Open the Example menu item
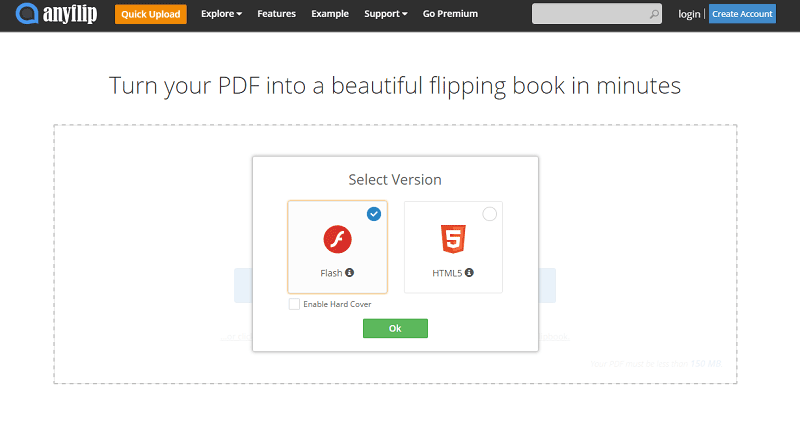Viewport: 800px width, 424px height. [330, 14]
